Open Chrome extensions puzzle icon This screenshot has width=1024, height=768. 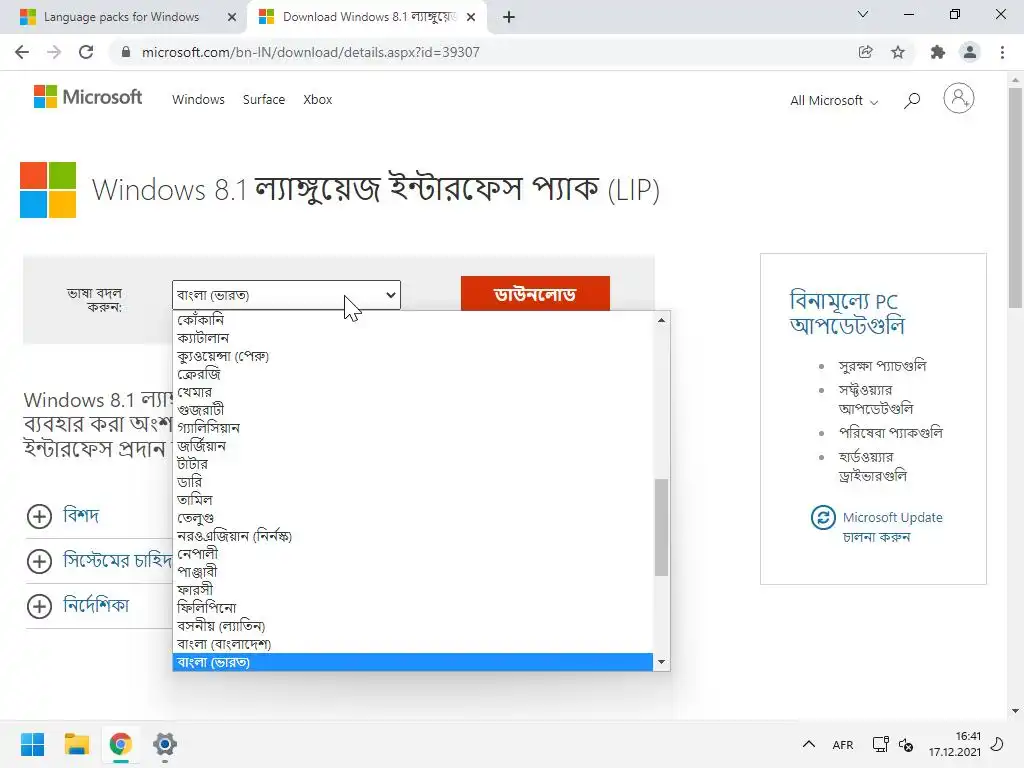[938, 52]
